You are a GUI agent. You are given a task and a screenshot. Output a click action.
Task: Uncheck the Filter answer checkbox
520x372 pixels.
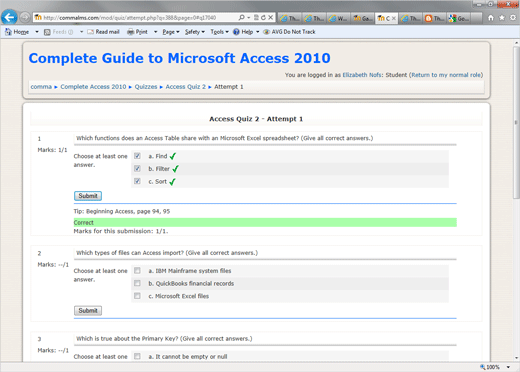137,169
